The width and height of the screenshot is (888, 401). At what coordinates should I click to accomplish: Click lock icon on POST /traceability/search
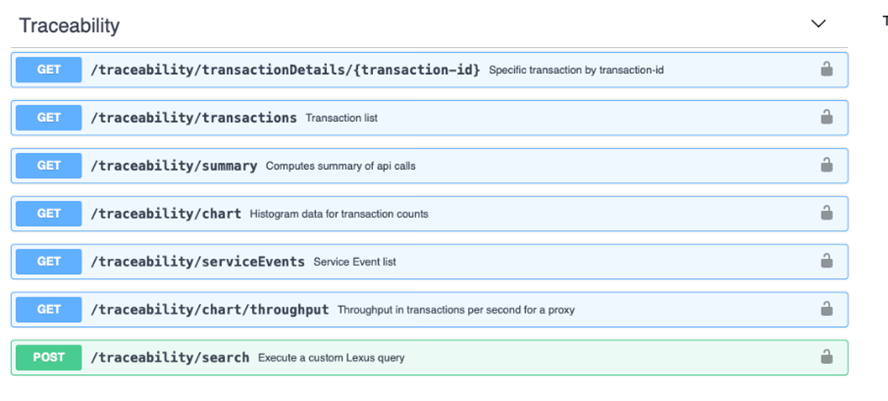click(x=826, y=357)
